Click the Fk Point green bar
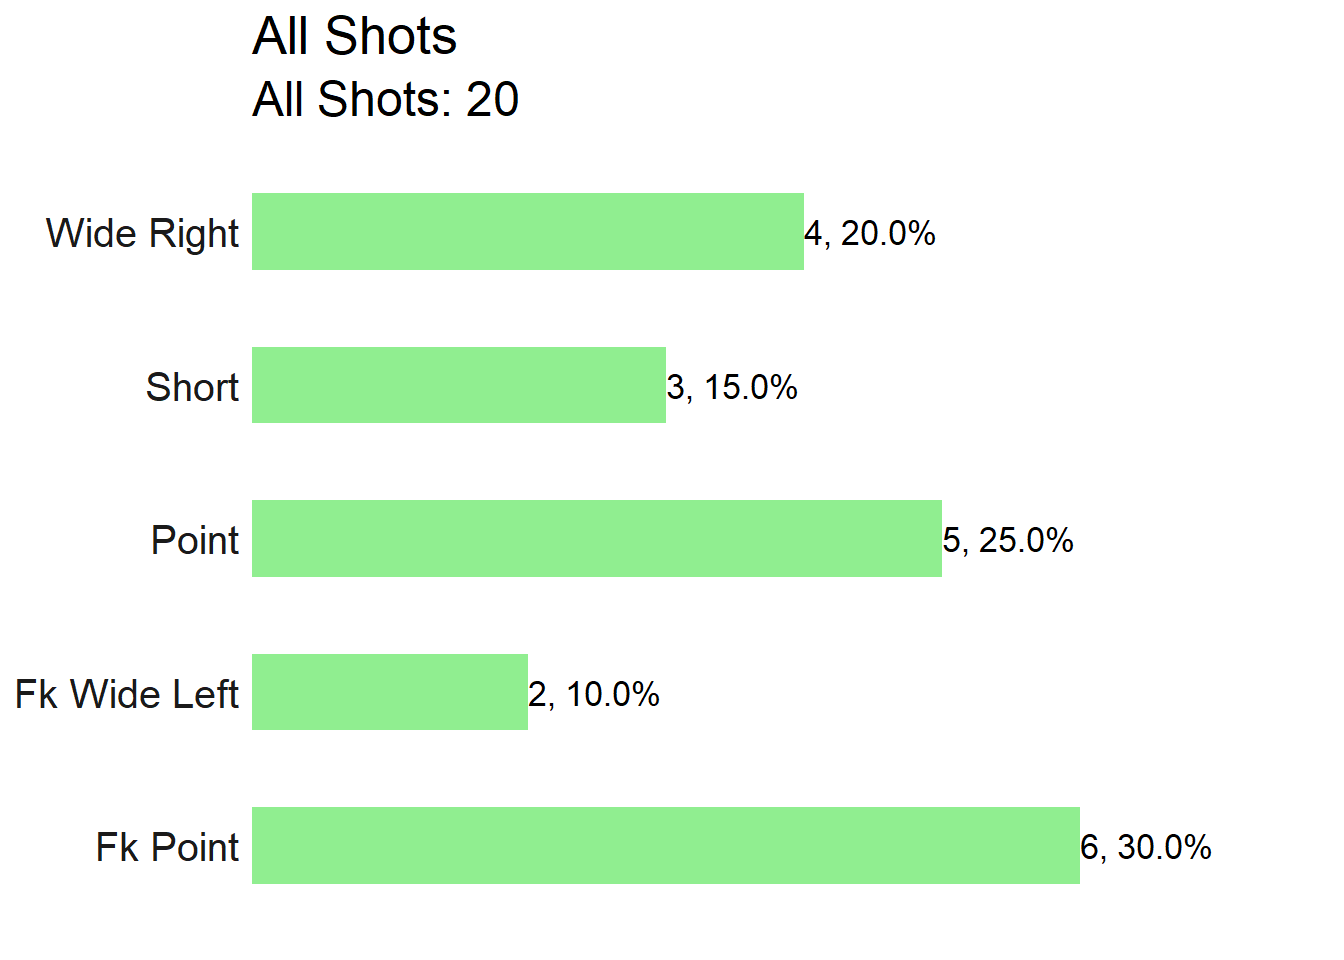The width and height of the screenshot is (1344, 960). point(666,846)
